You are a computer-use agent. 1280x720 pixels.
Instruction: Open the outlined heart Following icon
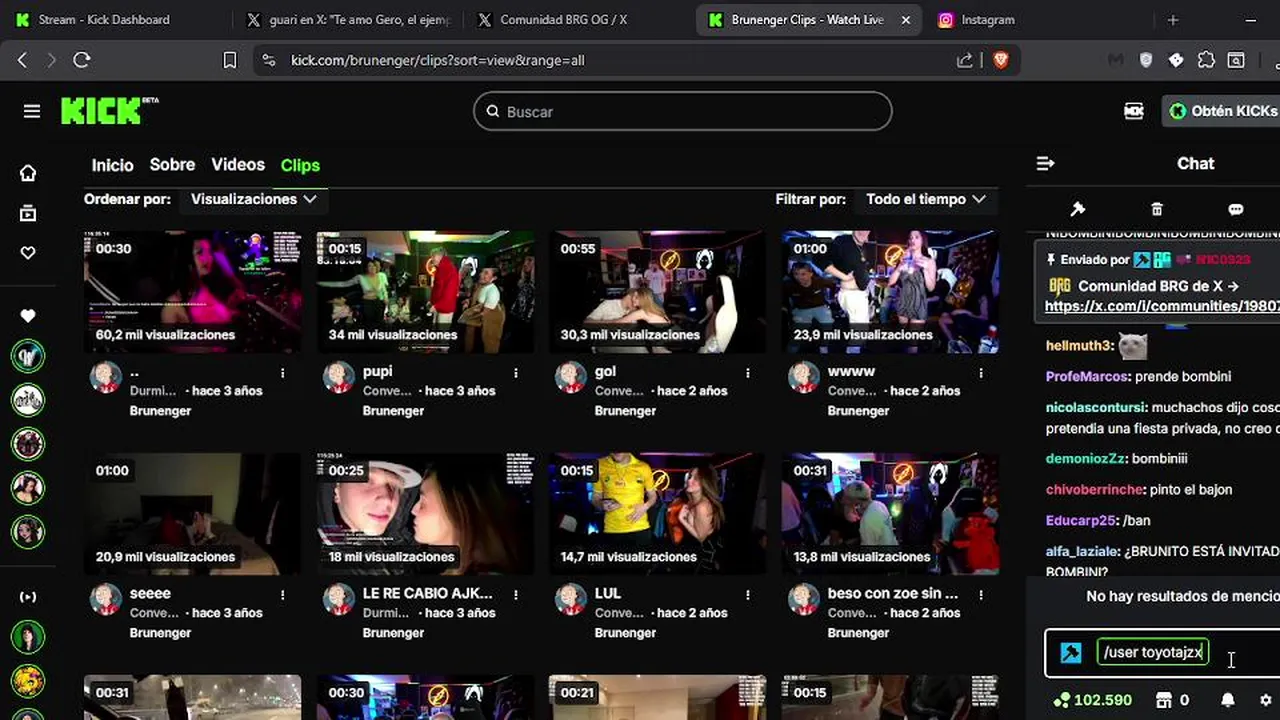click(28, 253)
